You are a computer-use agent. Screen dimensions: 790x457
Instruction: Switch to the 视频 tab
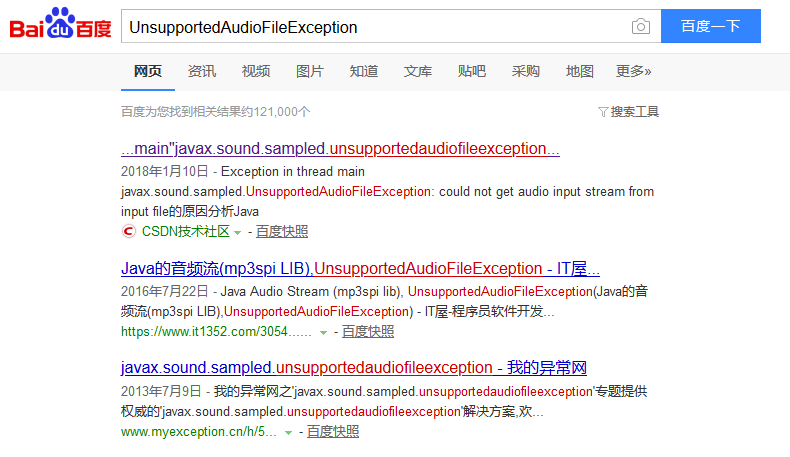click(x=255, y=72)
